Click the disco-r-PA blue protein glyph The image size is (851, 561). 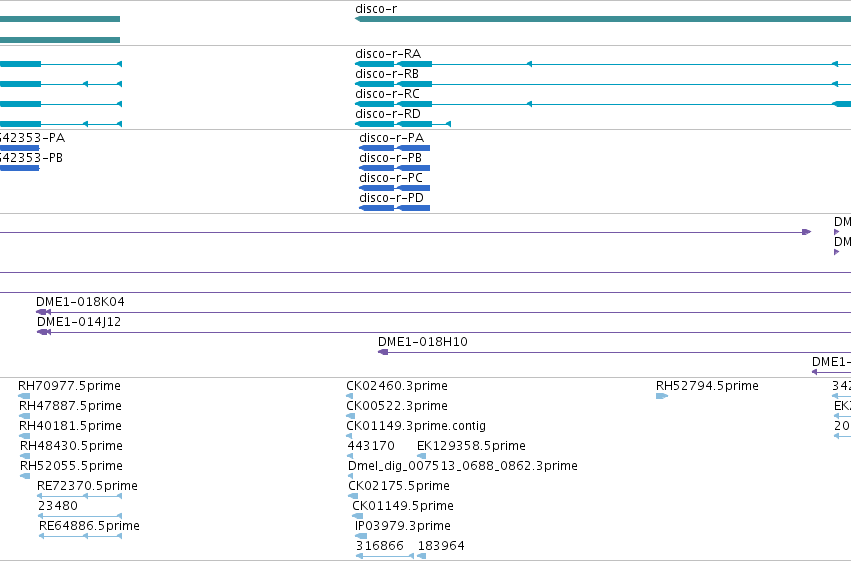click(x=395, y=148)
